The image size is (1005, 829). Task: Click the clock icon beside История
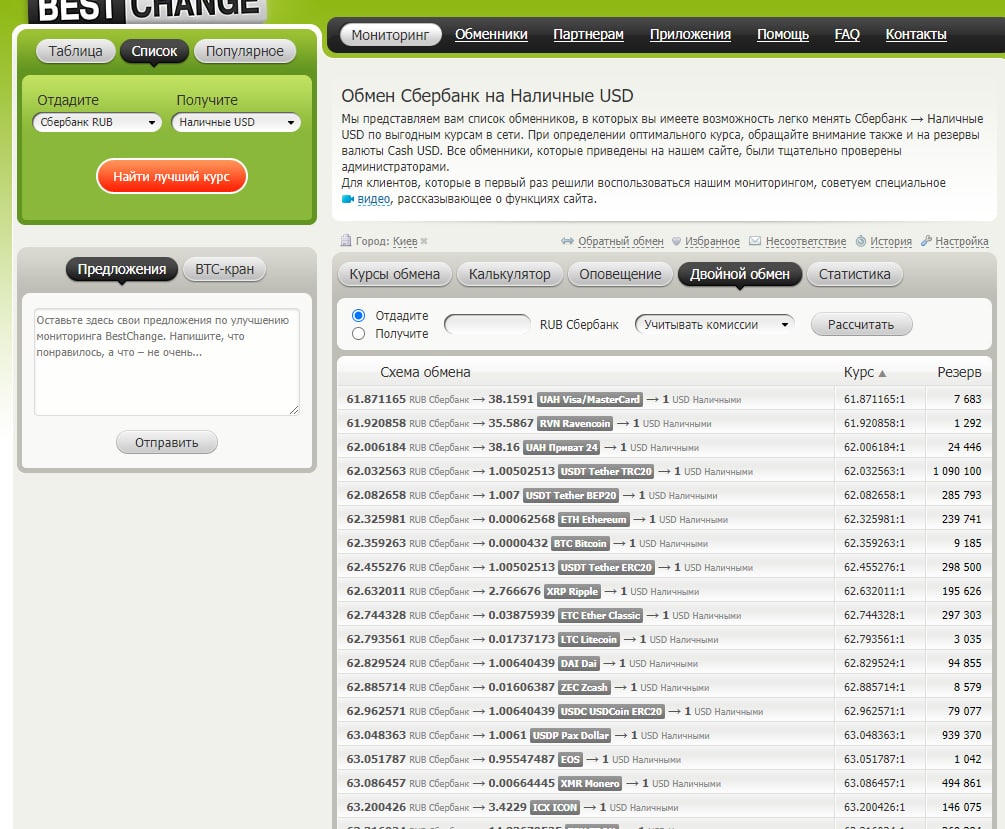point(861,241)
